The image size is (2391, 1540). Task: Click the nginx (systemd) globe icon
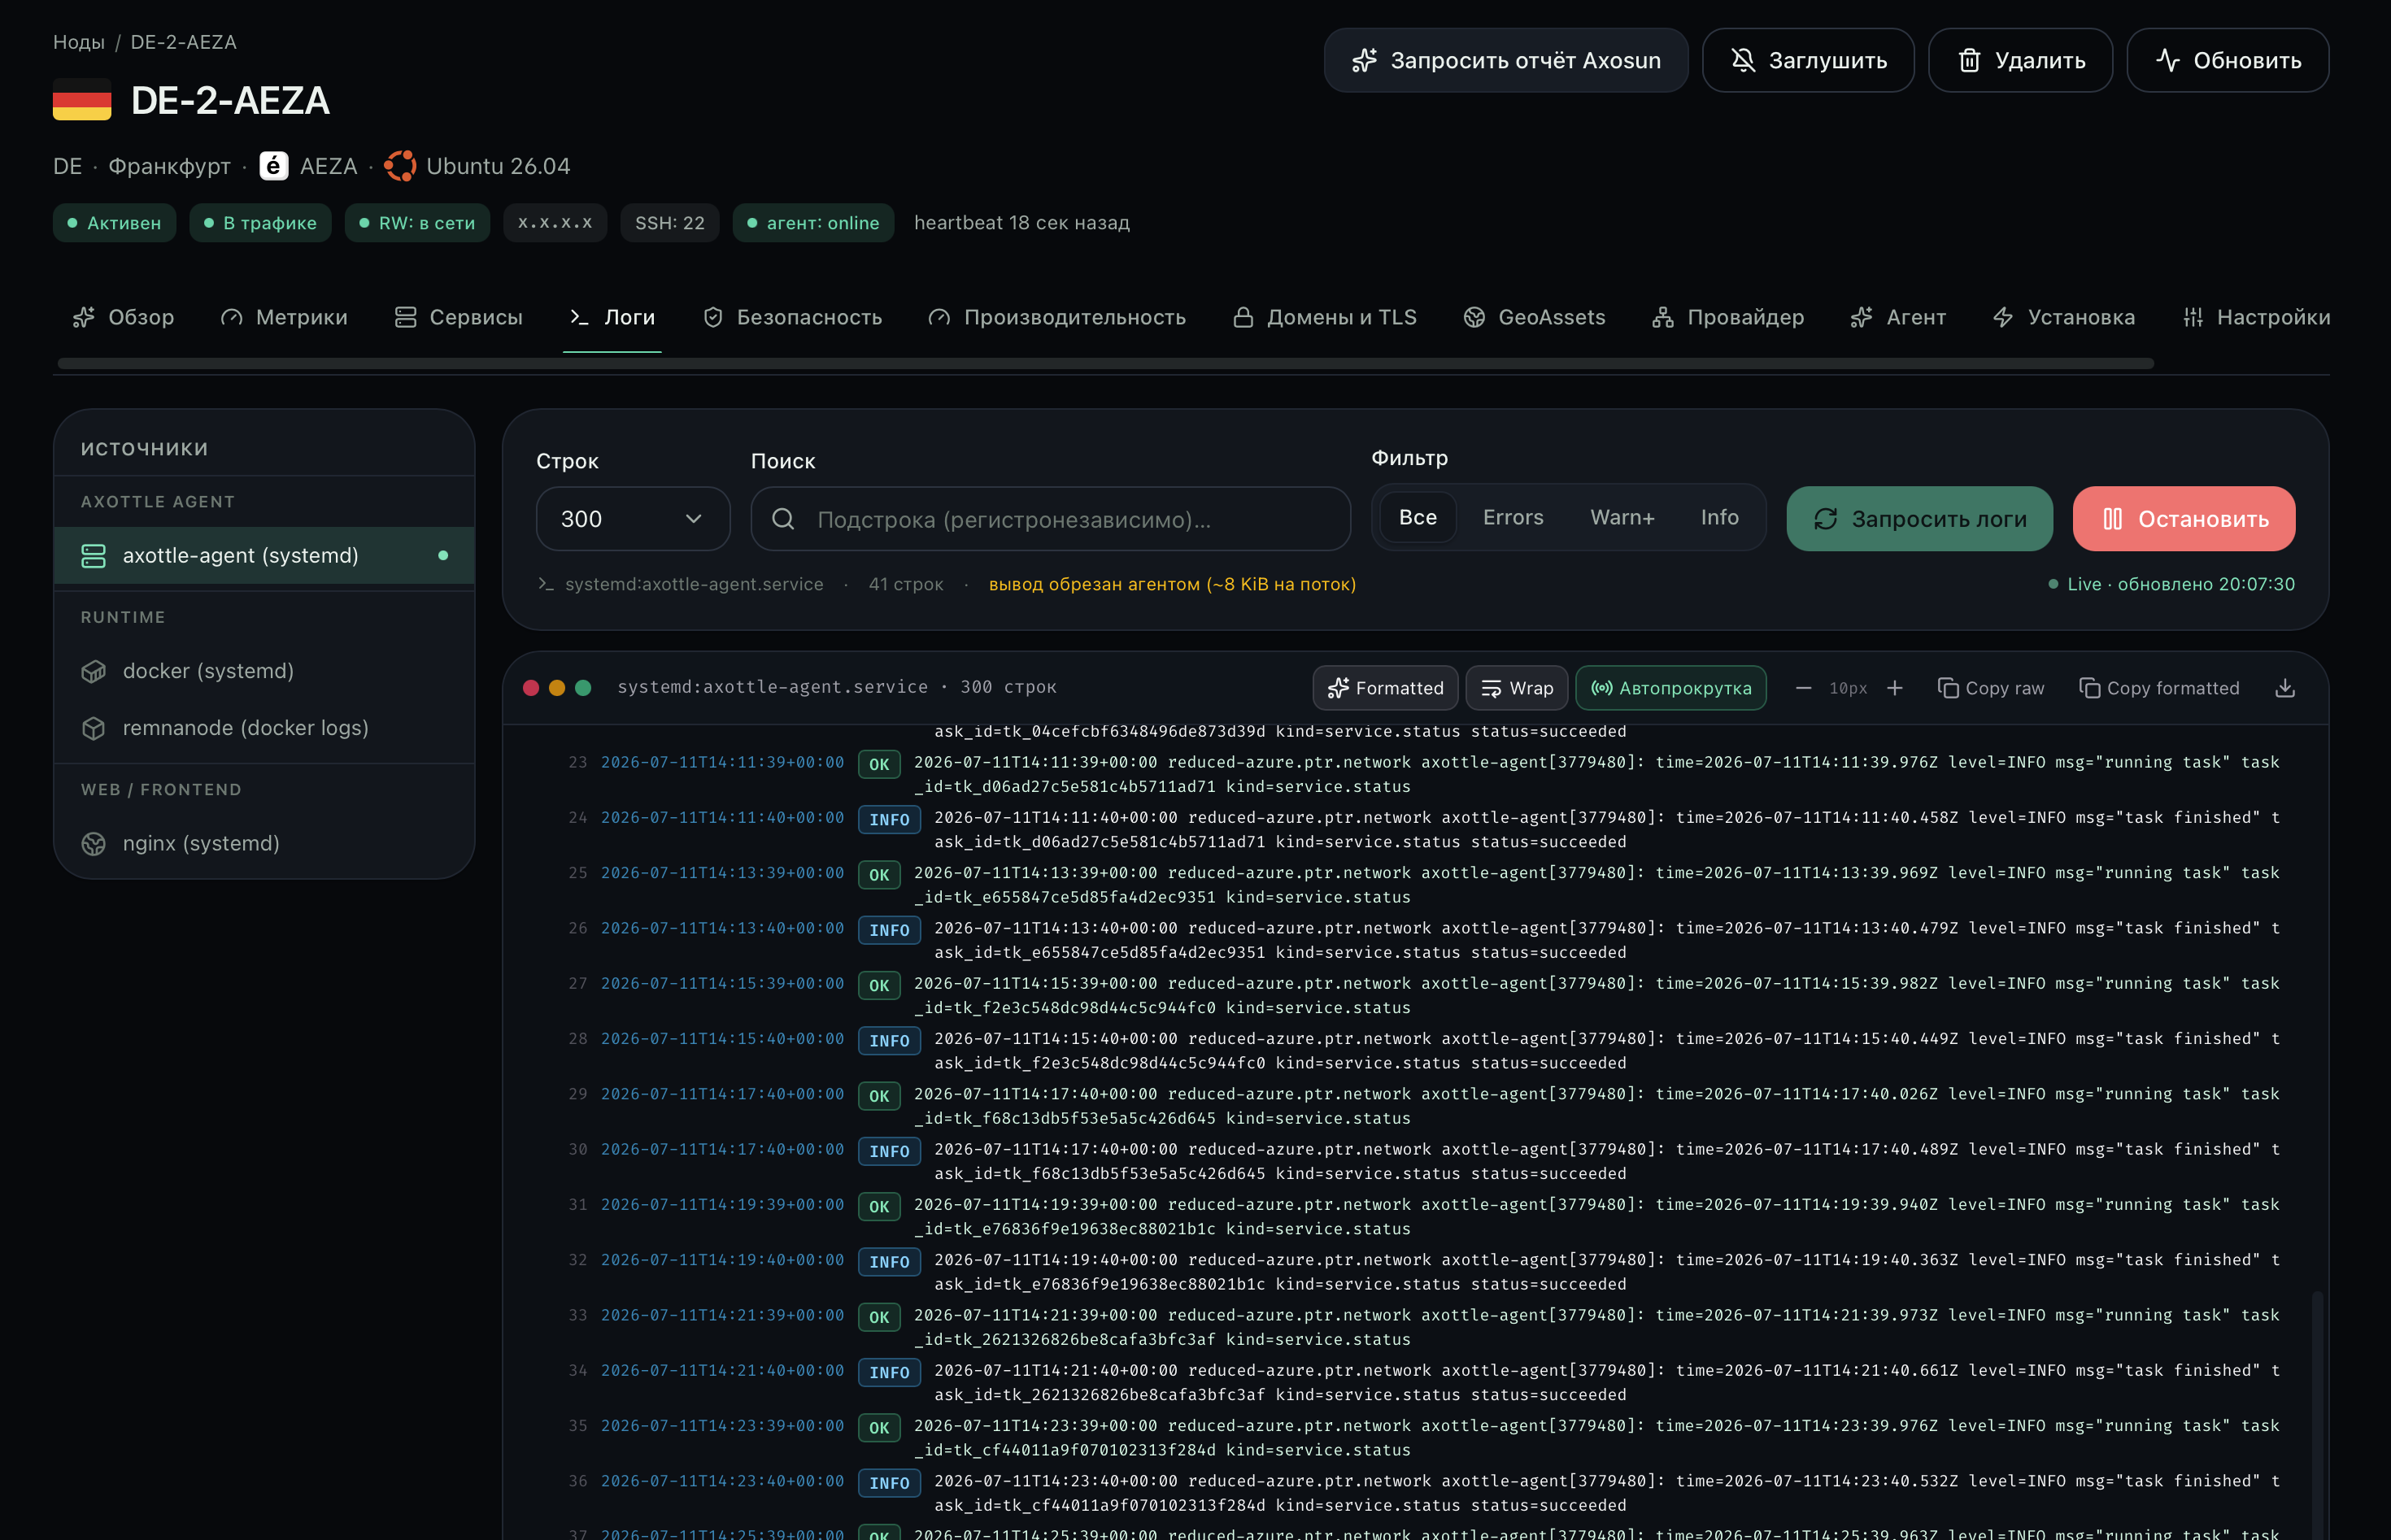pyautogui.click(x=93, y=844)
